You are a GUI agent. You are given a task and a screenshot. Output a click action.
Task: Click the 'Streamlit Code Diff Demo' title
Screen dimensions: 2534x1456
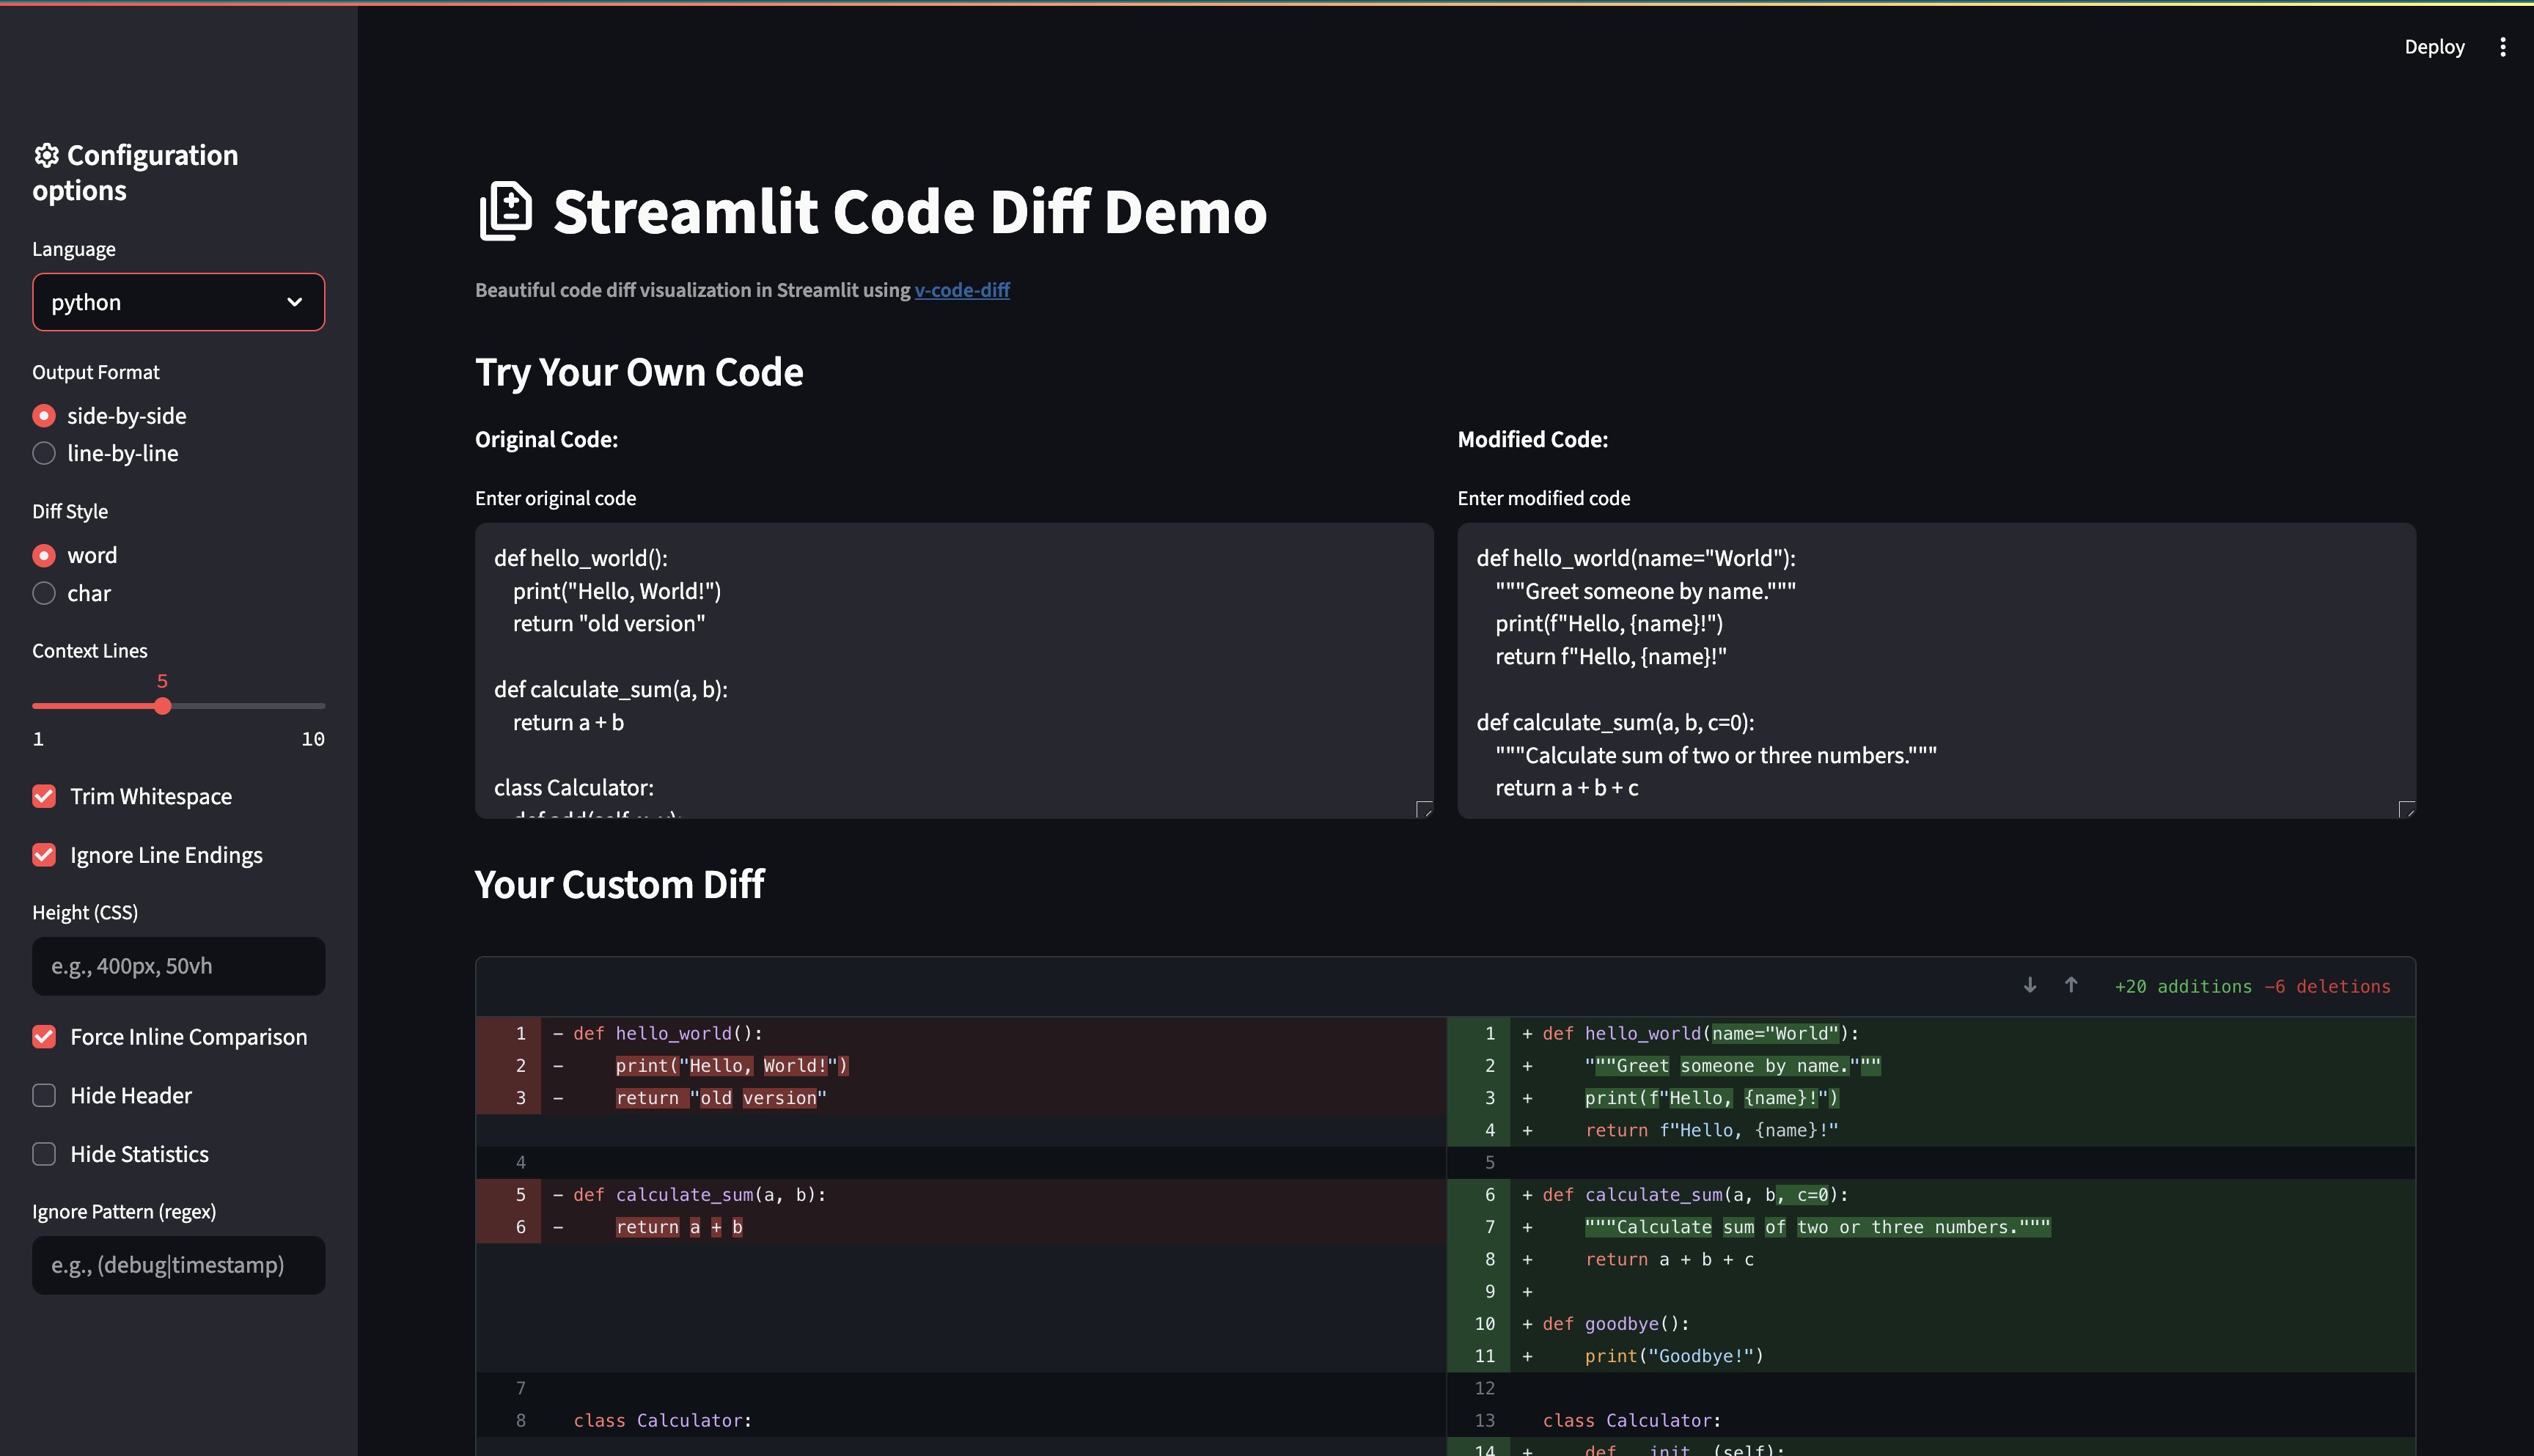point(910,212)
